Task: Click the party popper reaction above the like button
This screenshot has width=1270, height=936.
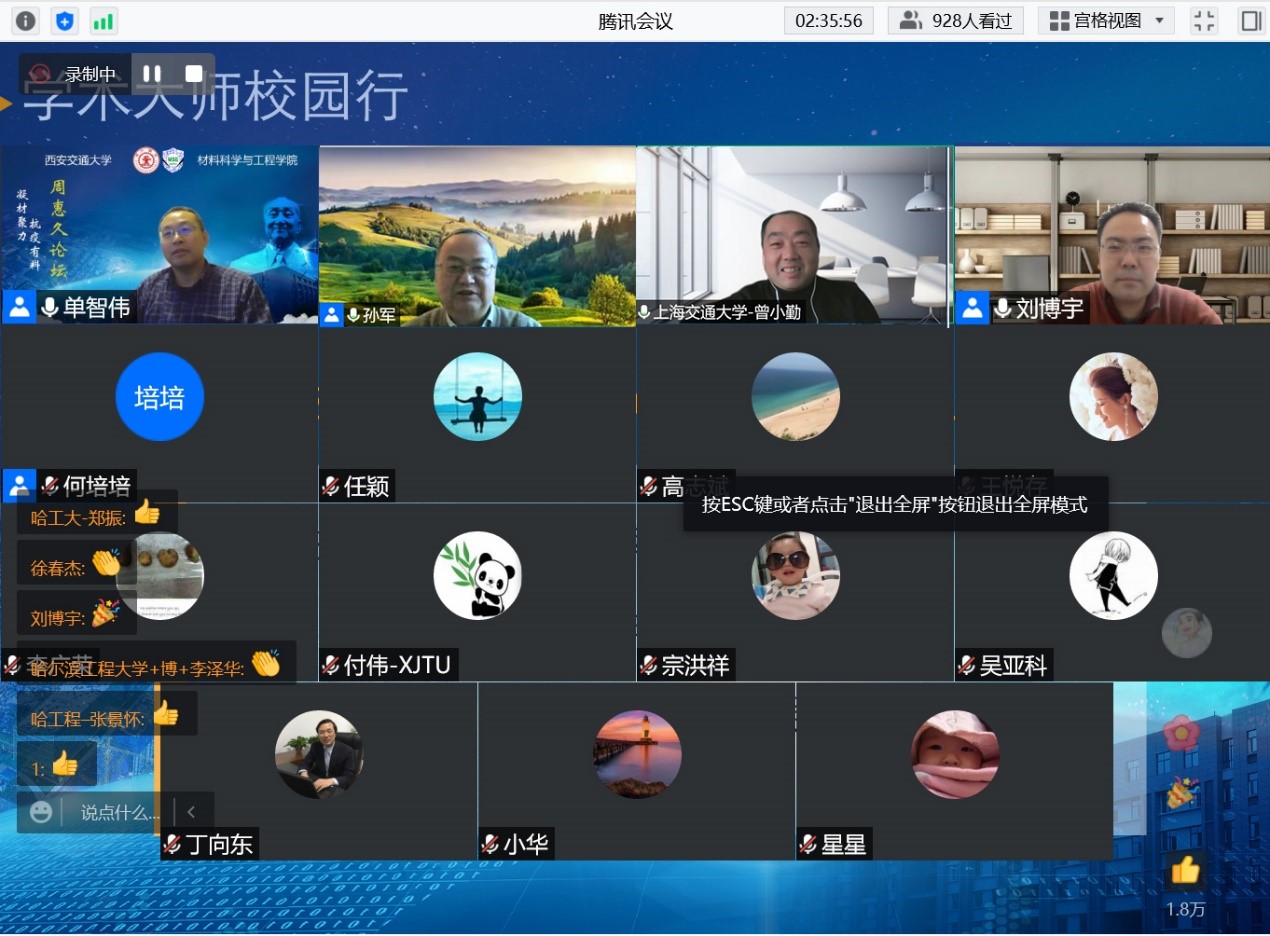Action: [1183, 794]
